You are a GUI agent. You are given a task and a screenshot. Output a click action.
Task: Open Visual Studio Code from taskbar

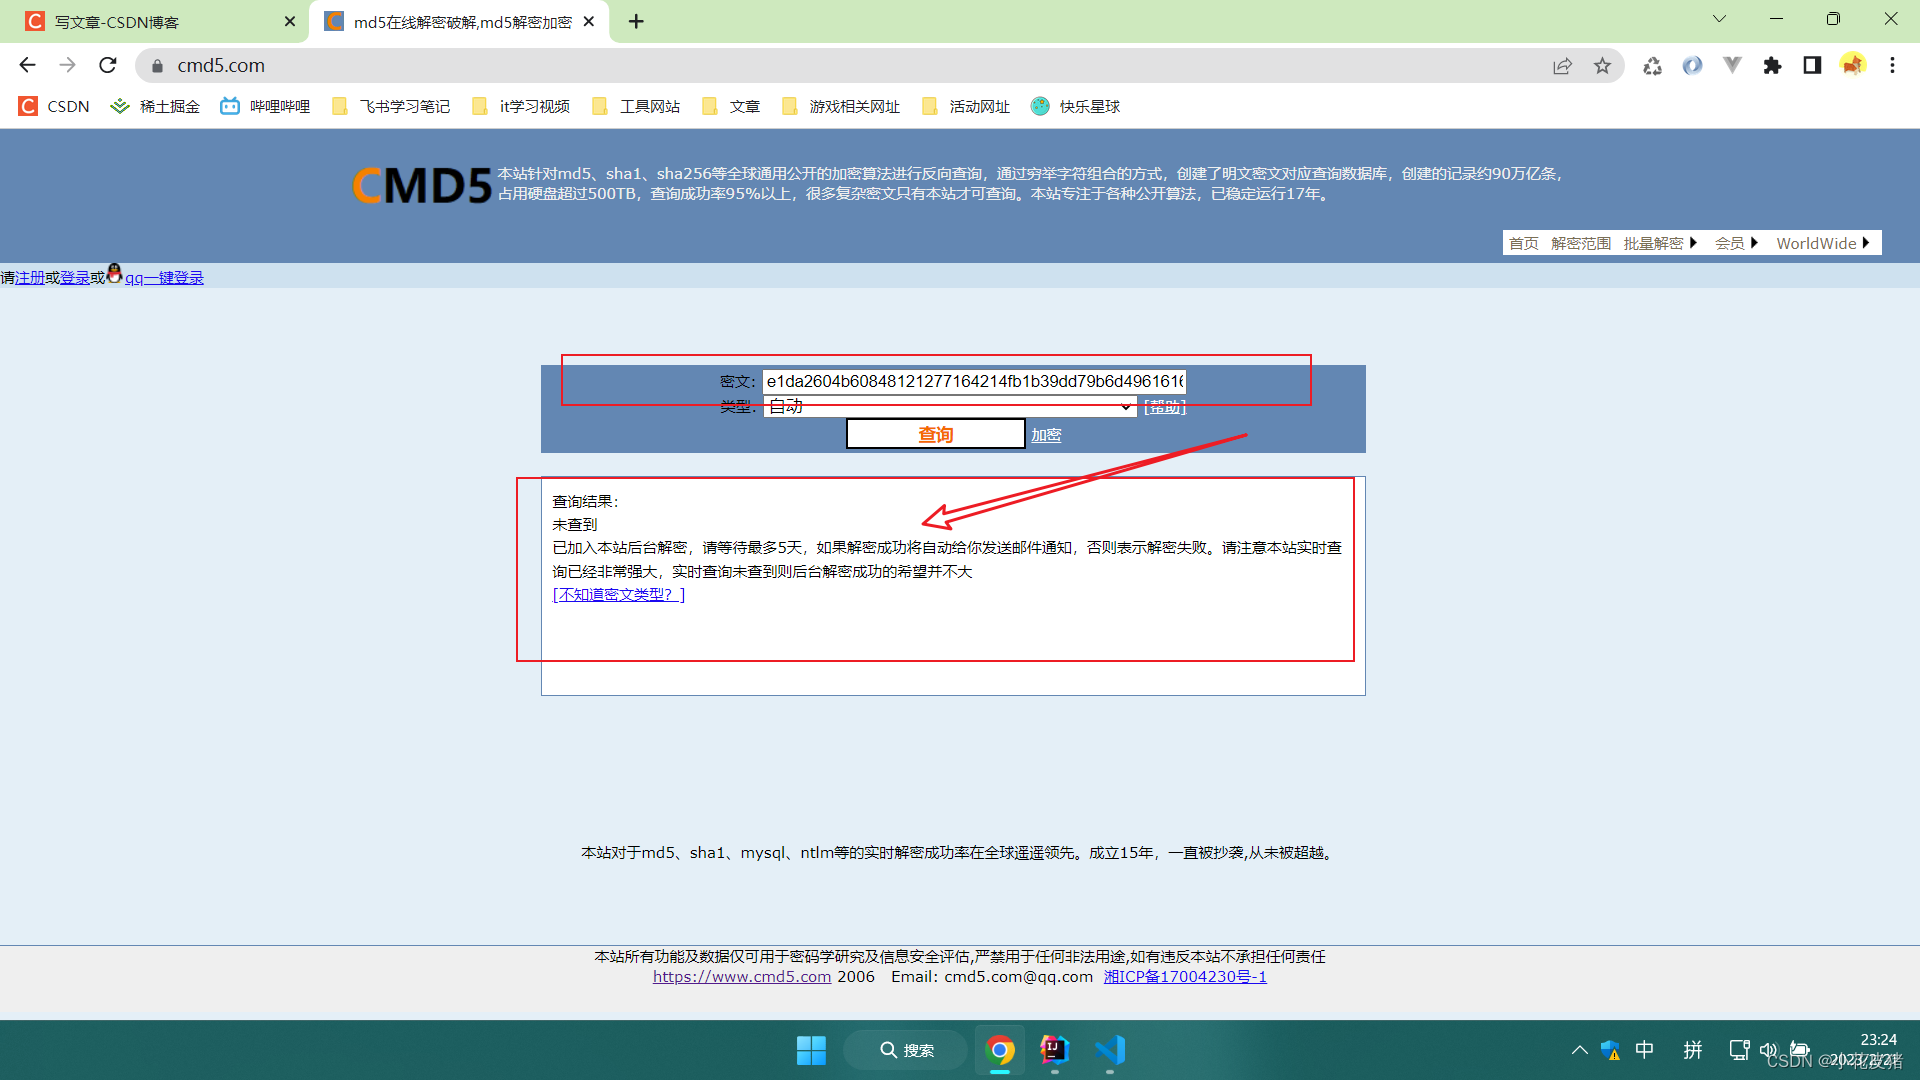click(x=1110, y=1050)
